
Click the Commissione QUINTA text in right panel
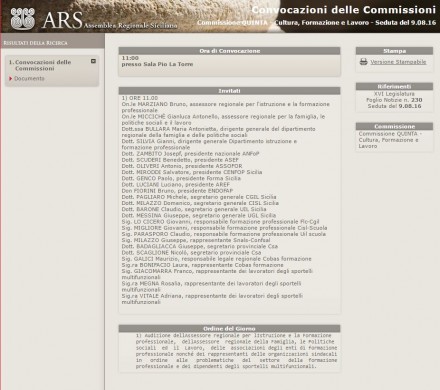click(x=390, y=140)
